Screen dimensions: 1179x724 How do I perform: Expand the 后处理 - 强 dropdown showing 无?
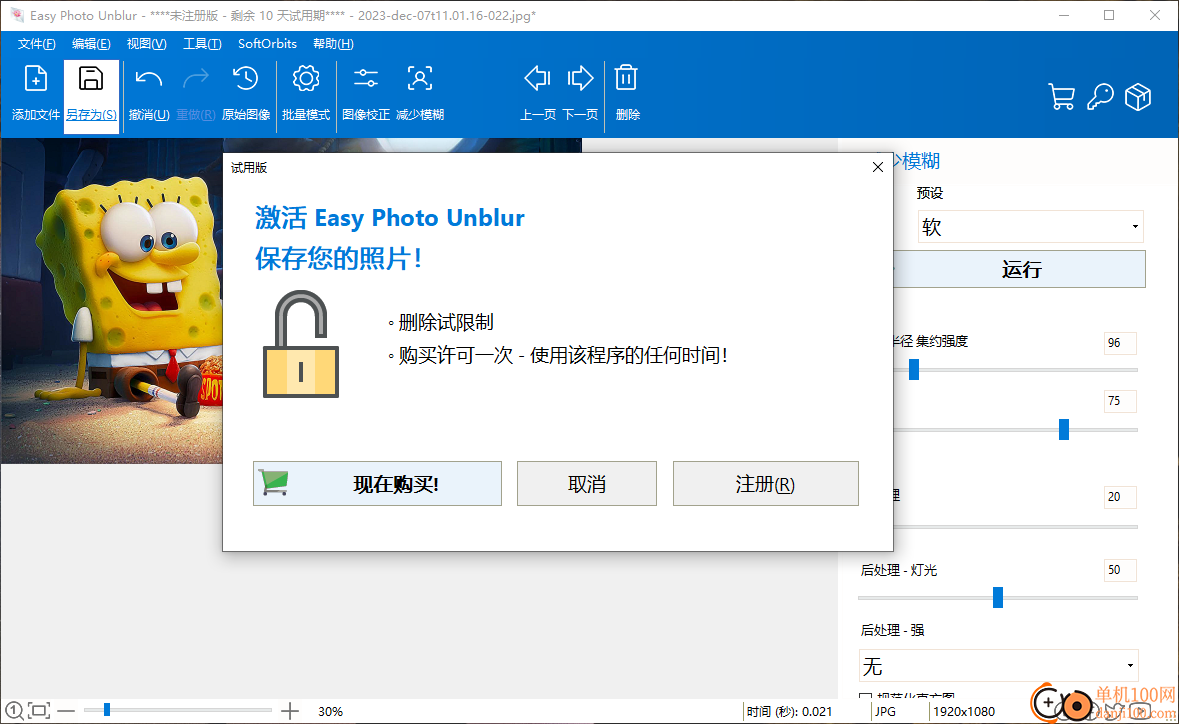[x=999, y=666]
